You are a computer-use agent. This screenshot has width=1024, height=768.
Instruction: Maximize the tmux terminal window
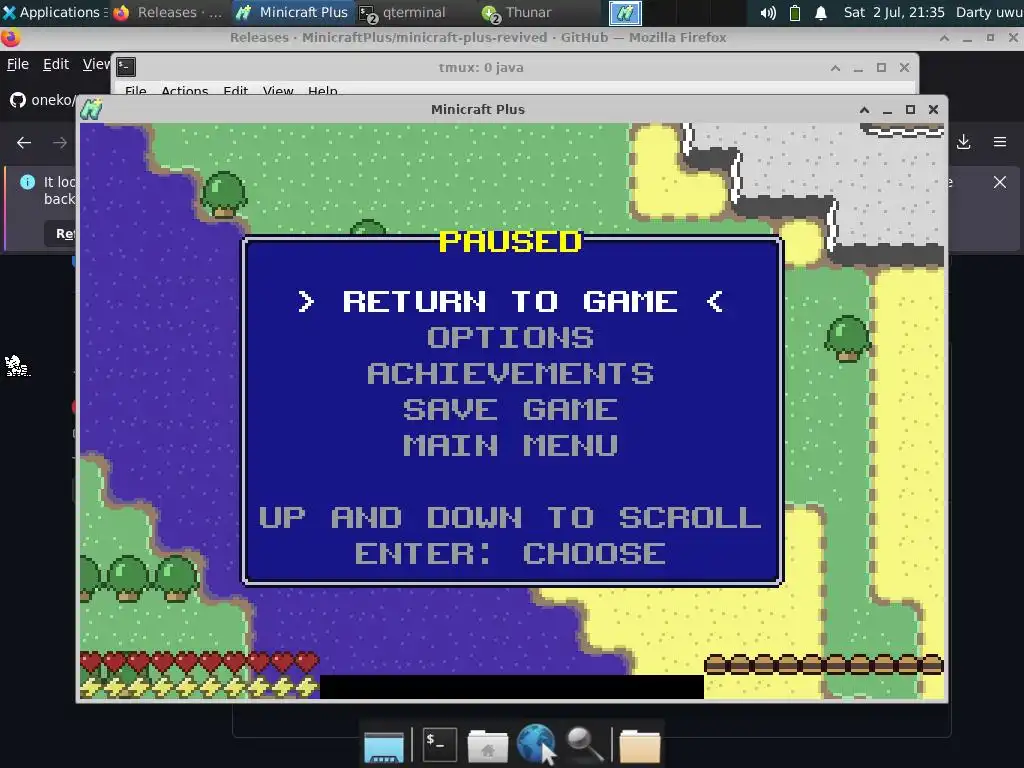(x=881, y=67)
